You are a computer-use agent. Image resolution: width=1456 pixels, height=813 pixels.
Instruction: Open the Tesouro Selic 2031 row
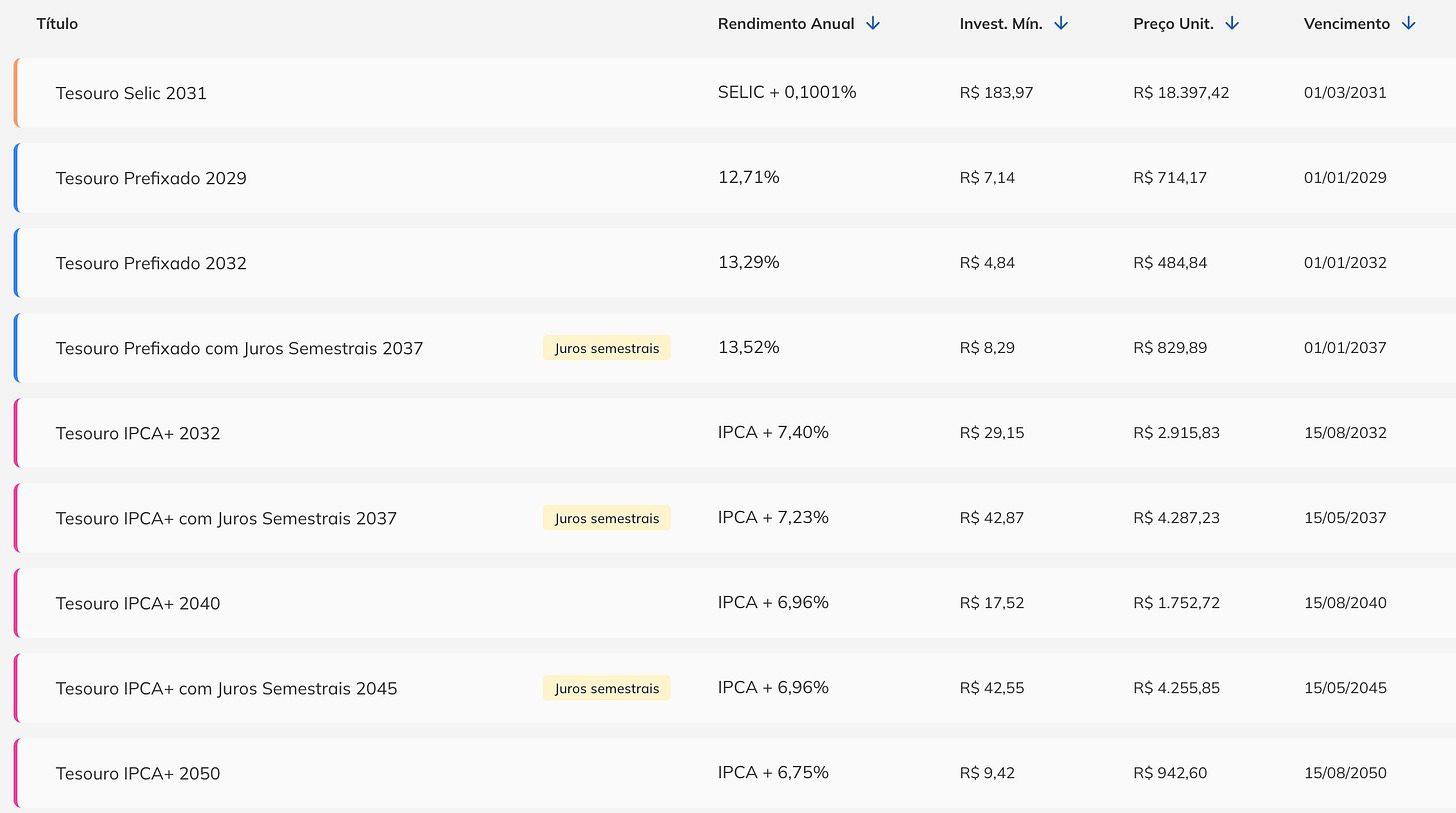click(x=131, y=93)
